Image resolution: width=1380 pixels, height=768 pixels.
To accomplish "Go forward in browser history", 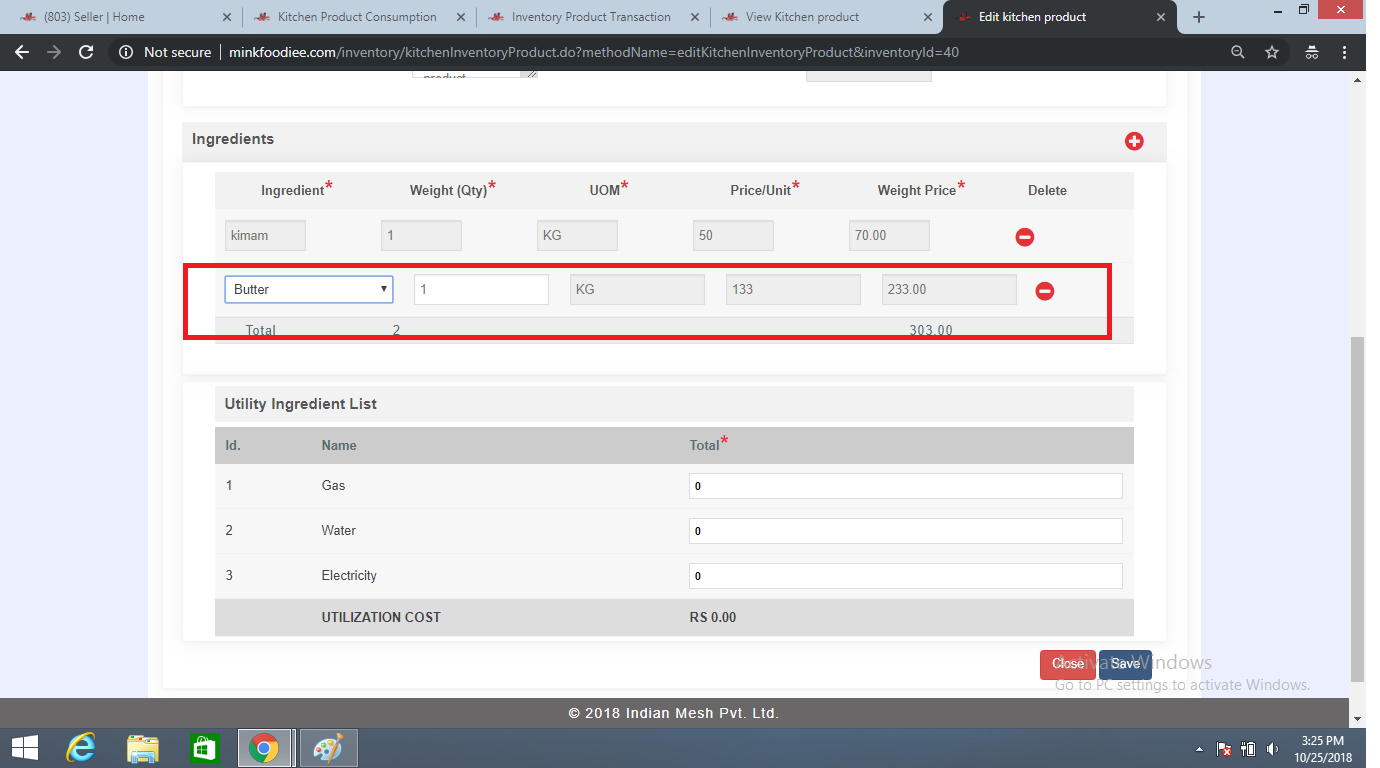I will (54, 52).
